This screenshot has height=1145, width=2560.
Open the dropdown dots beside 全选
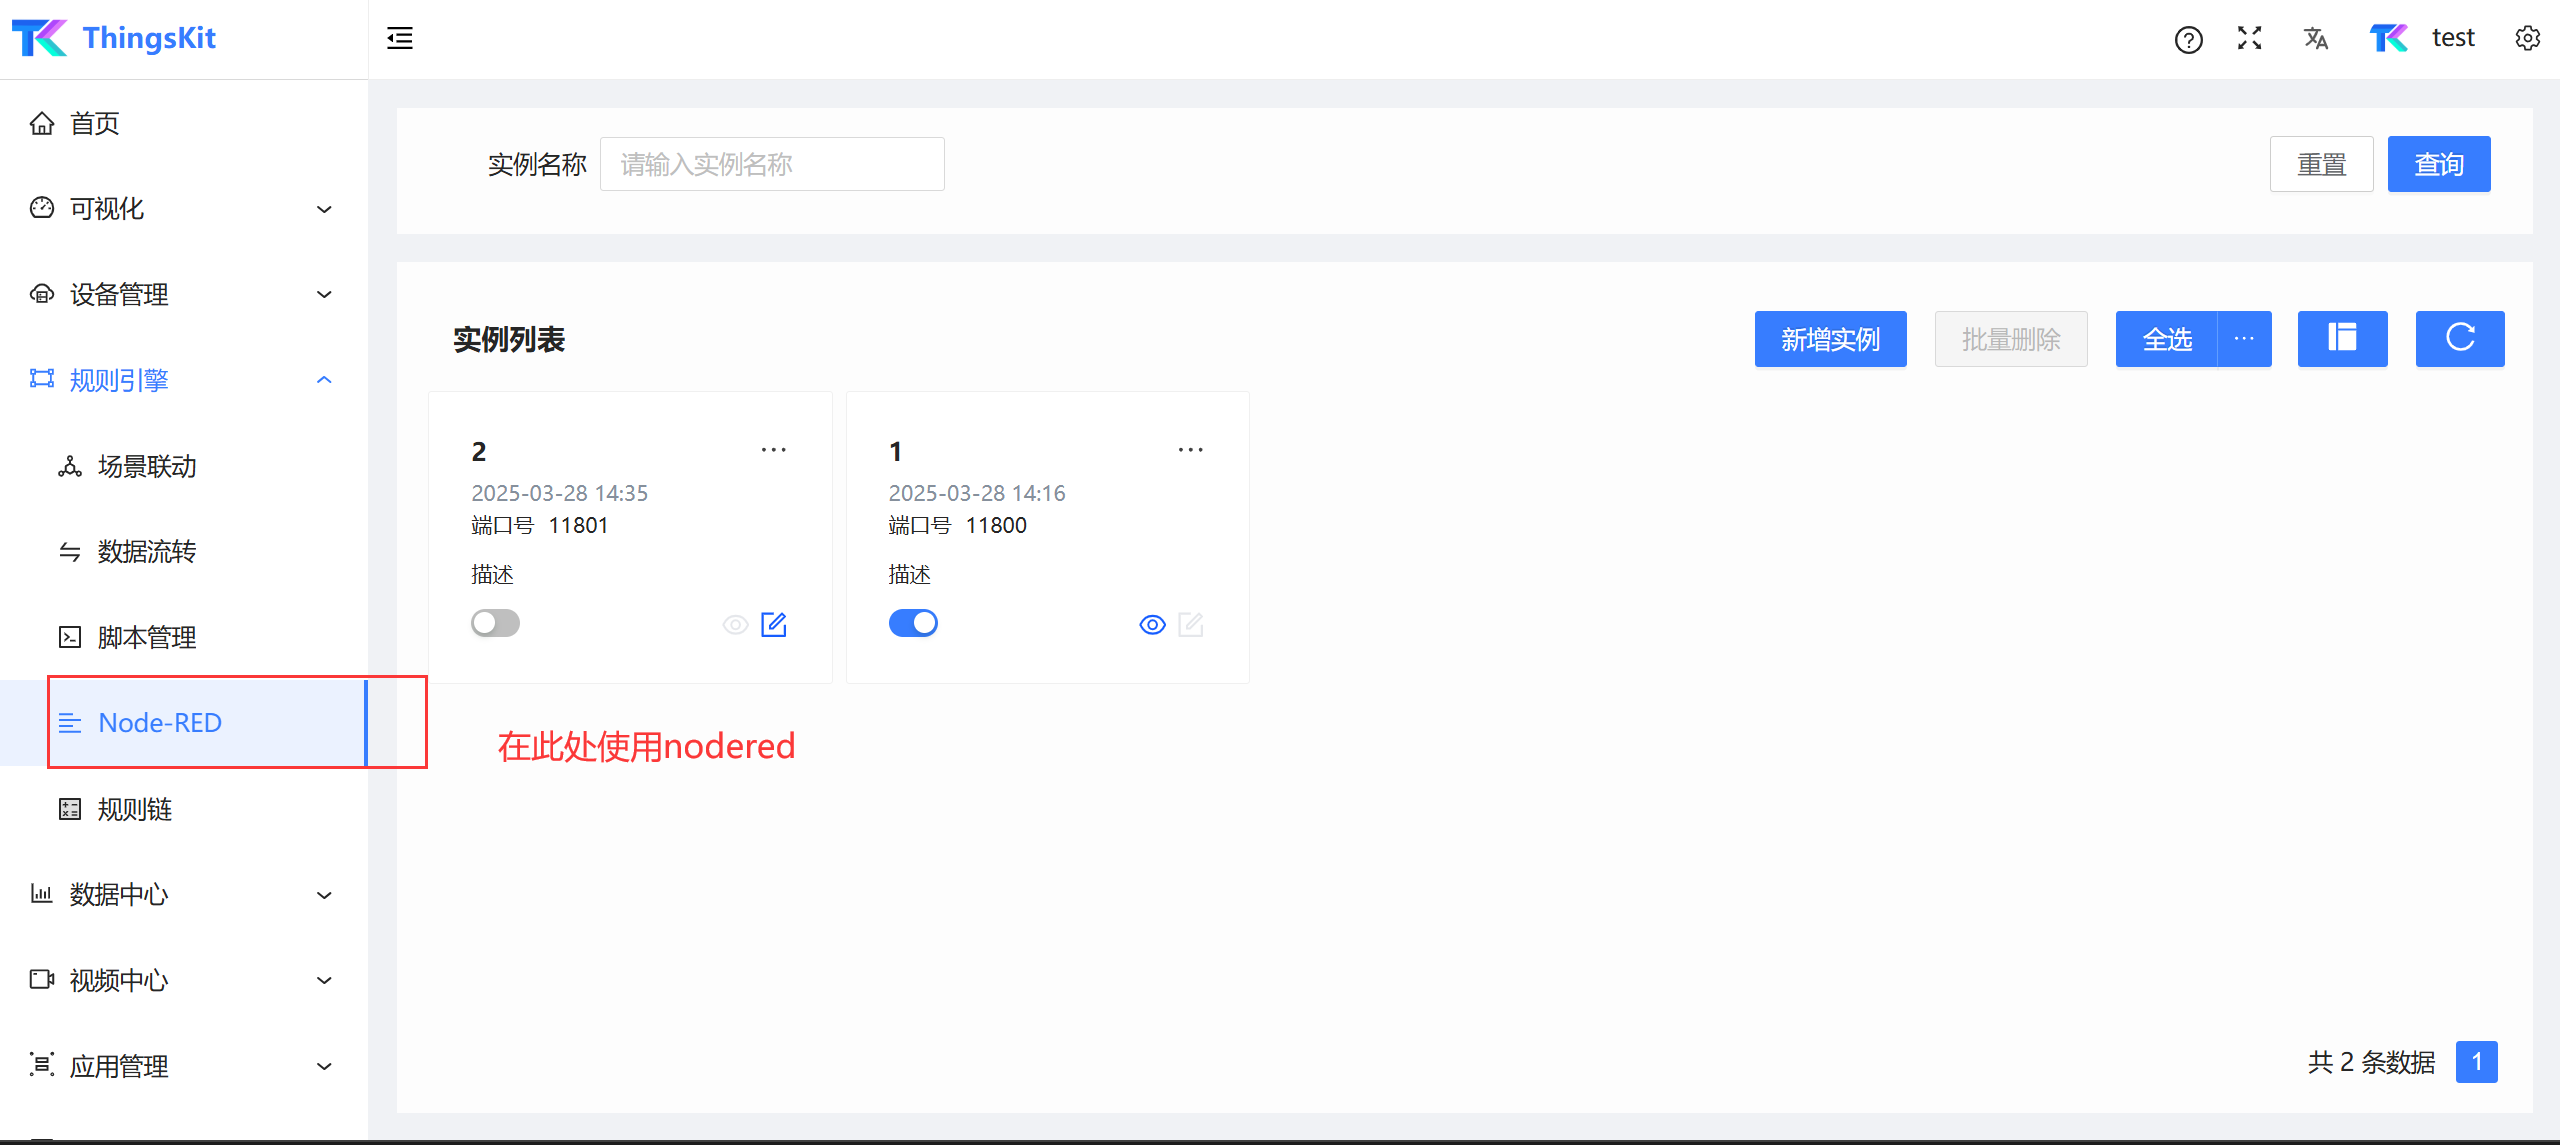(2244, 339)
